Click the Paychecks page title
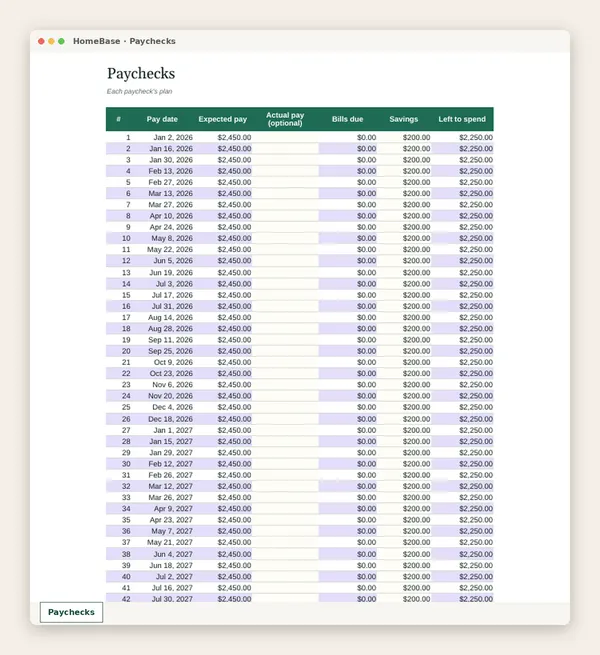The width and height of the screenshot is (600, 655). [141, 74]
